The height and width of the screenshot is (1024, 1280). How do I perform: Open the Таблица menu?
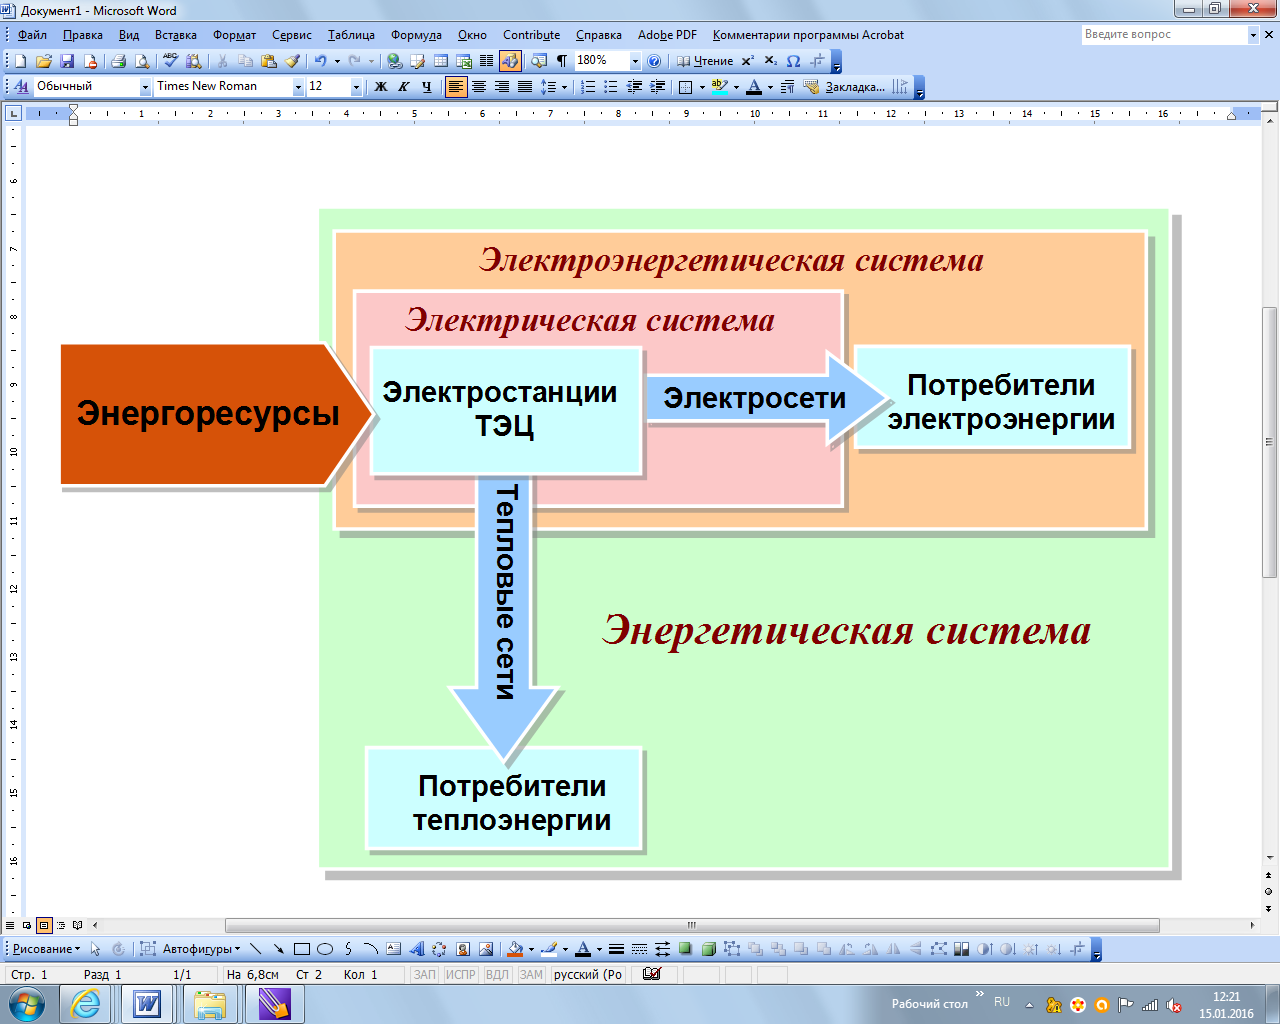click(351, 35)
